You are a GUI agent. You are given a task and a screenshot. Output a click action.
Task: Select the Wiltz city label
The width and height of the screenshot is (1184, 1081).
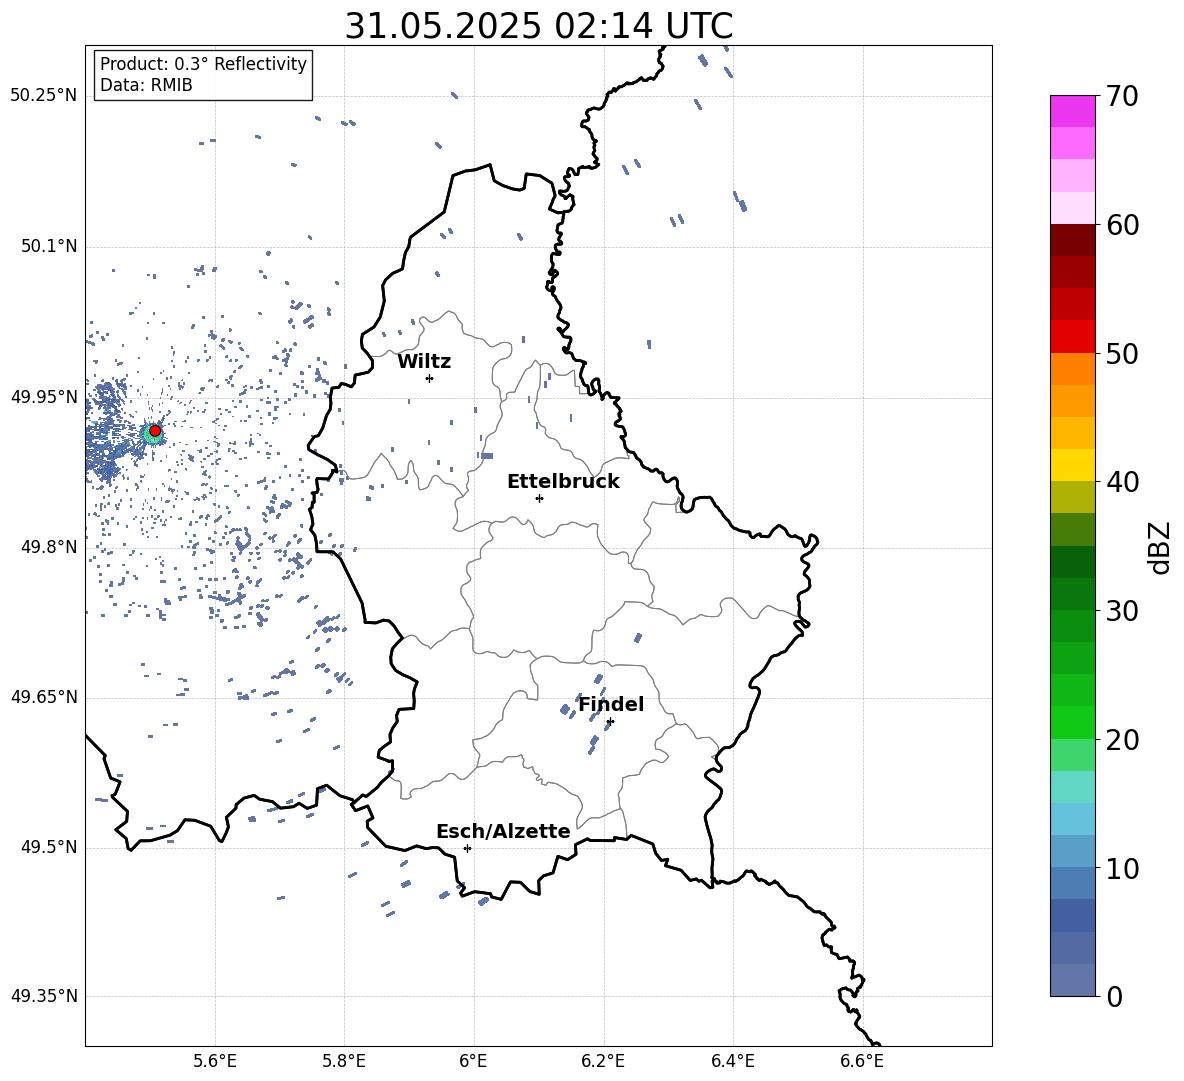click(424, 362)
